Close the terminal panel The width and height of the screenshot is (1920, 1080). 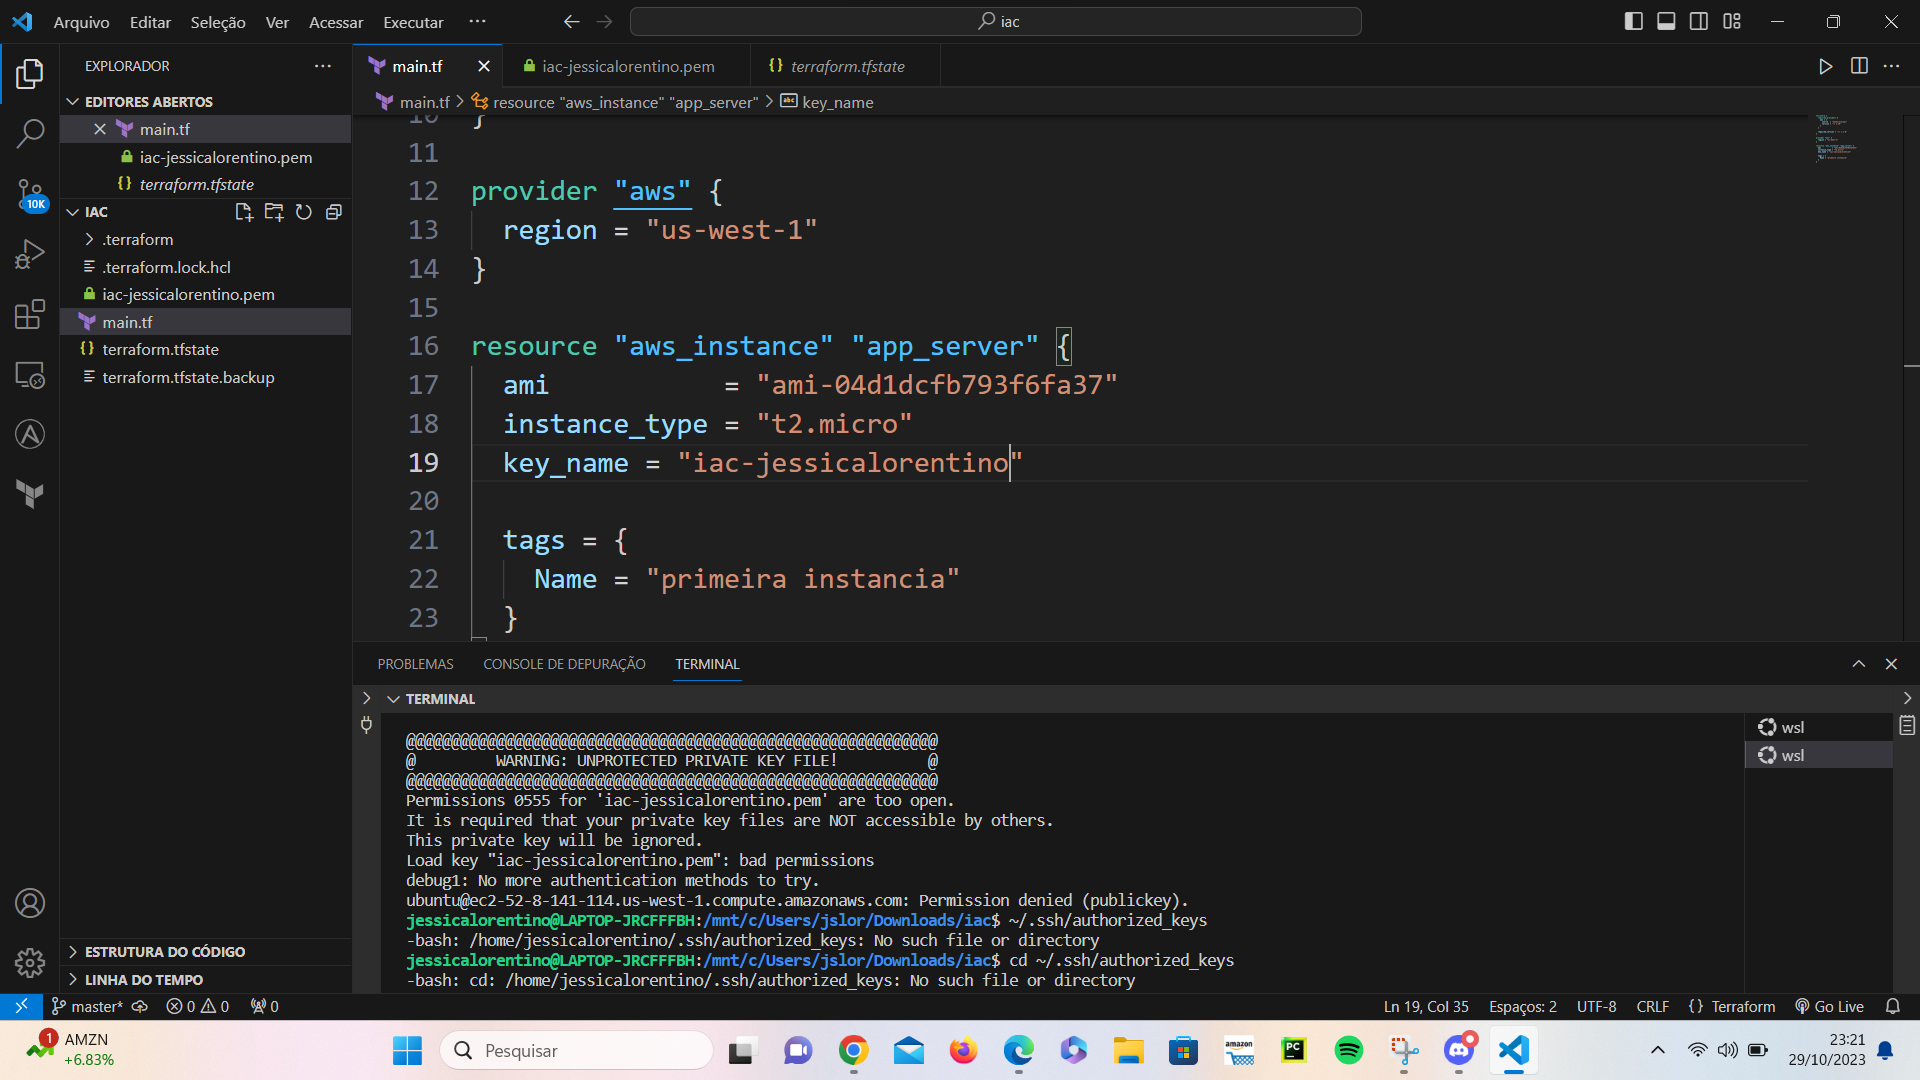[x=1891, y=664]
